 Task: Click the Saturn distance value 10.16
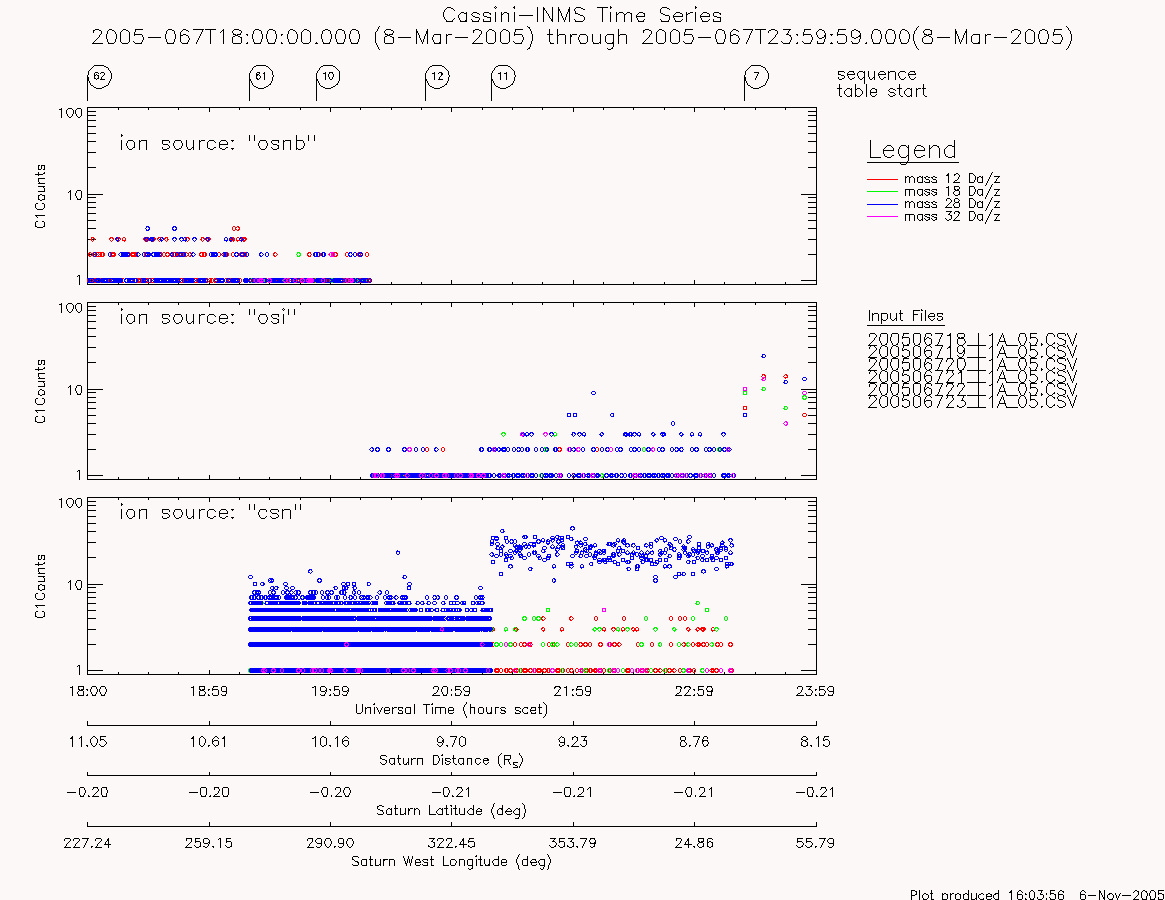tap(330, 742)
